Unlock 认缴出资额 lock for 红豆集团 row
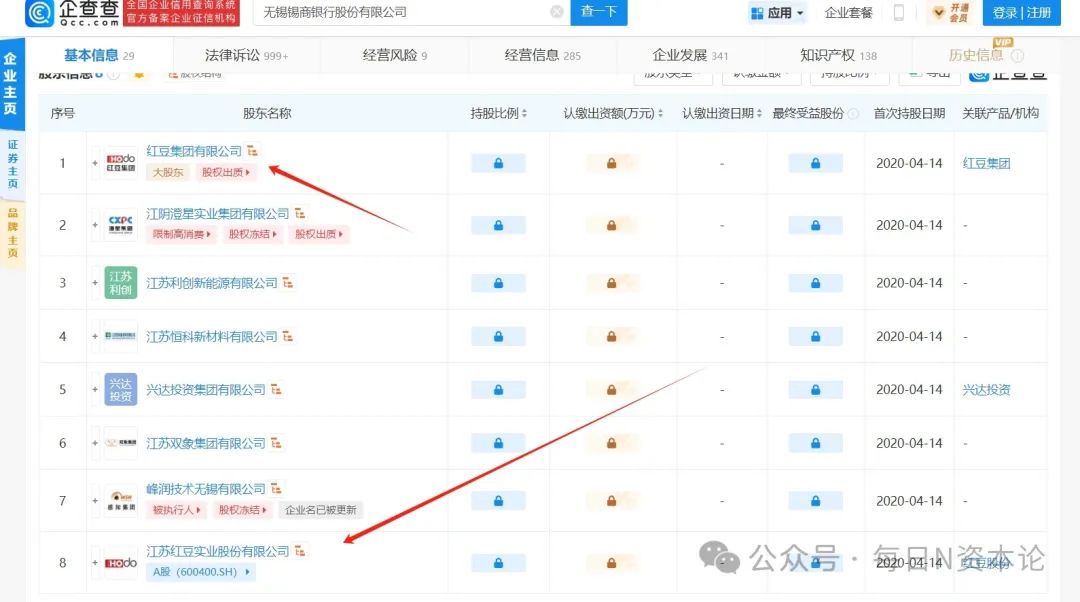The width and height of the screenshot is (1080, 602). [x=611, y=163]
